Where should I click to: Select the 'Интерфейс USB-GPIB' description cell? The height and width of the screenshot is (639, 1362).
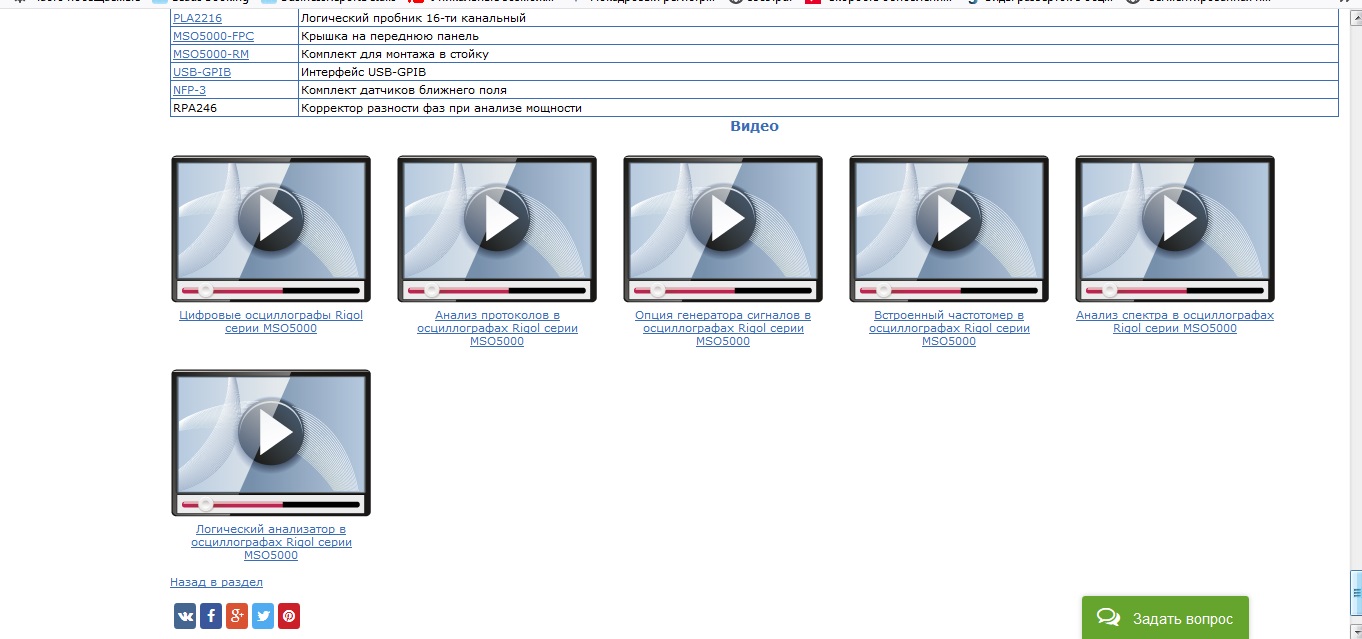coord(818,72)
